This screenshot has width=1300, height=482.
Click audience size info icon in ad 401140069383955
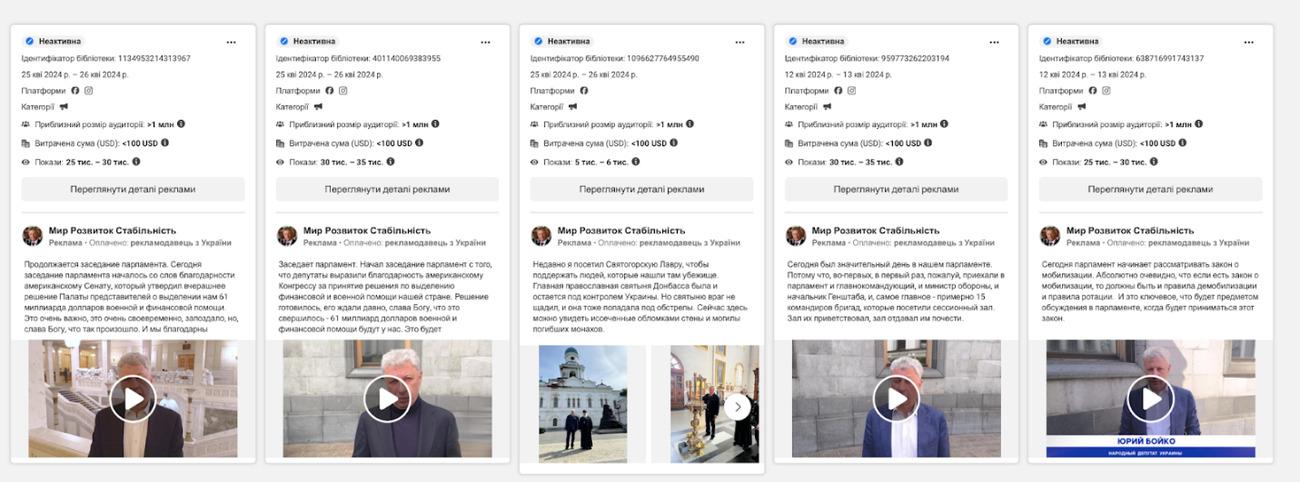(434, 124)
